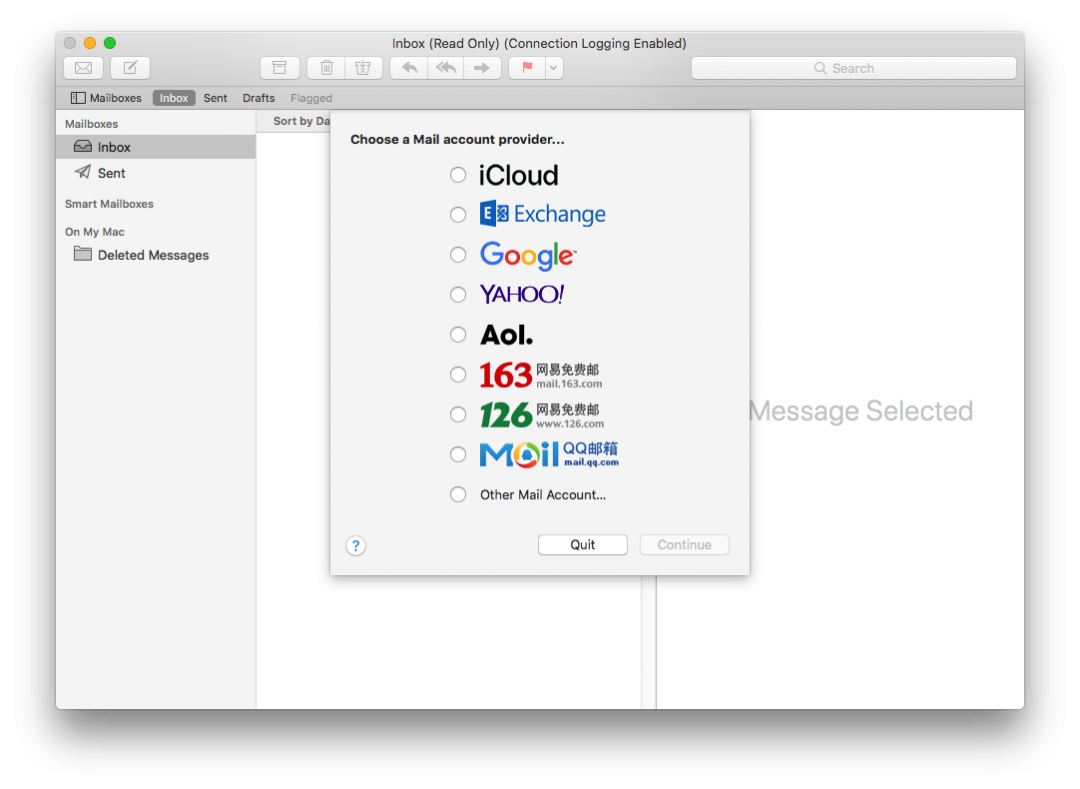Compose a new message with pencil icon

(x=130, y=68)
